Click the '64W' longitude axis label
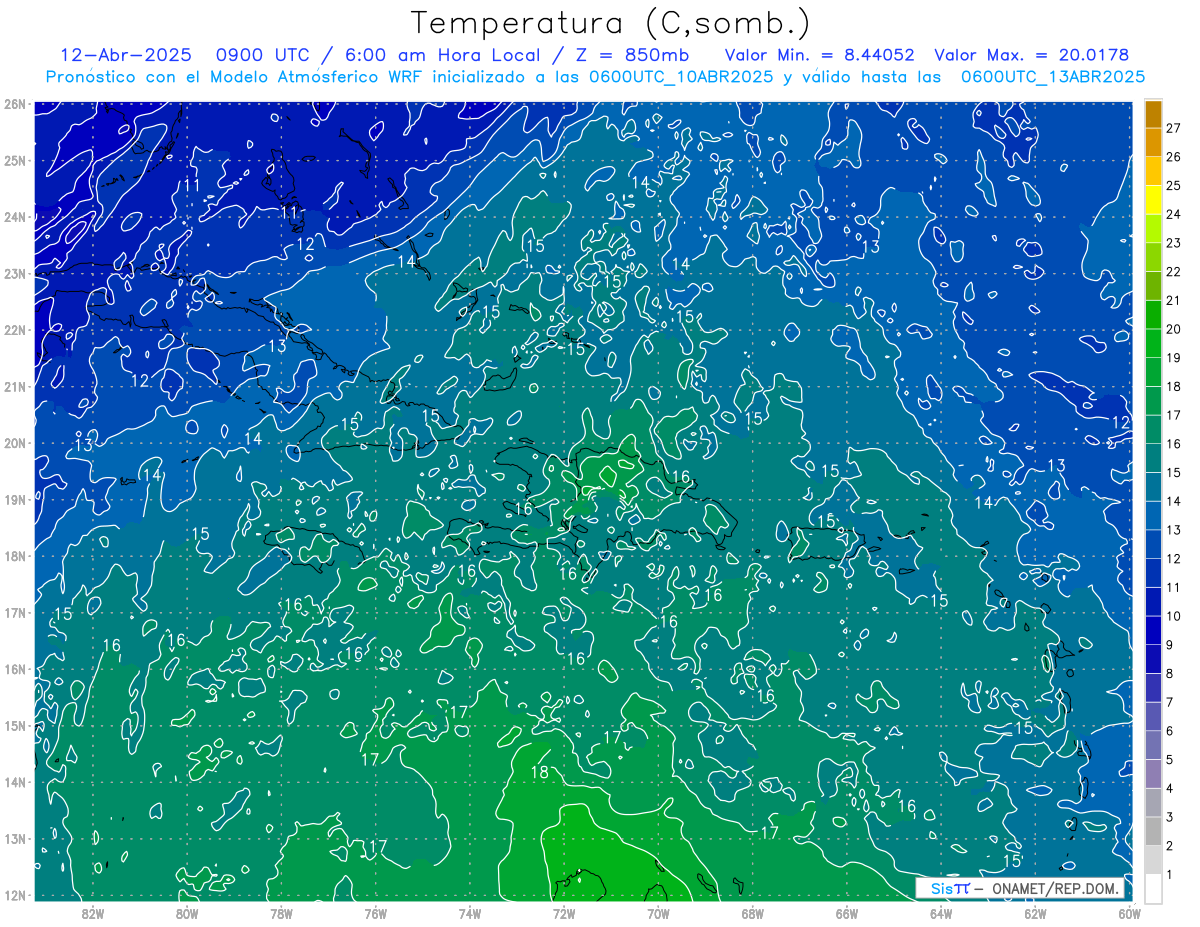Image resolution: width=1200 pixels, height=927 pixels. (x=941, y=913)
